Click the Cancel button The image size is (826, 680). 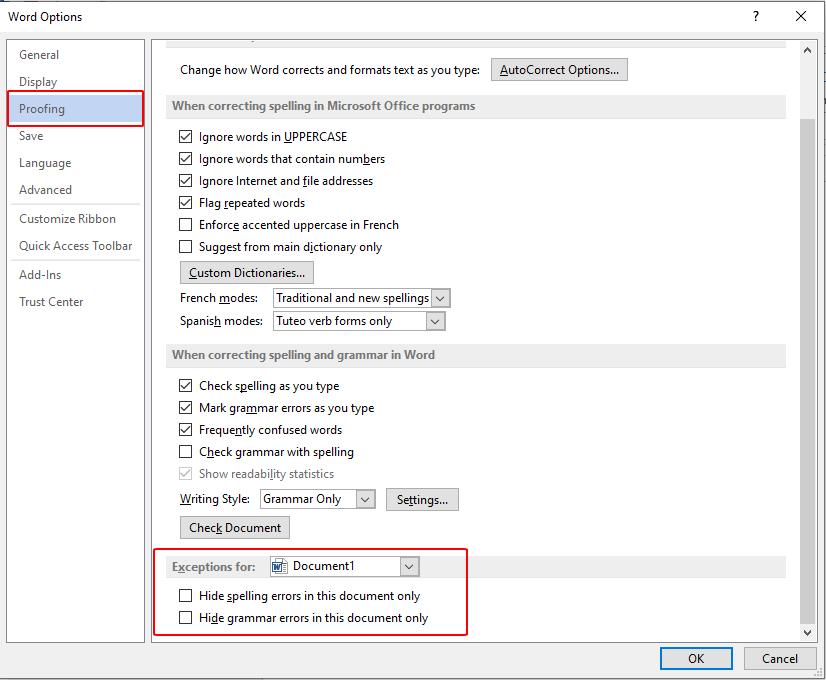pyautogui.click(x=780, y=659)
